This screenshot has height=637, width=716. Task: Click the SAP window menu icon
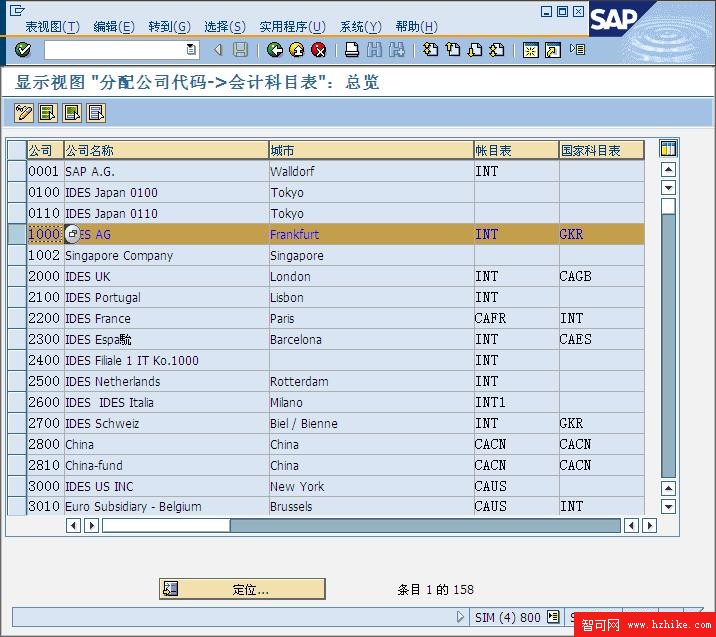pos(17,10)
